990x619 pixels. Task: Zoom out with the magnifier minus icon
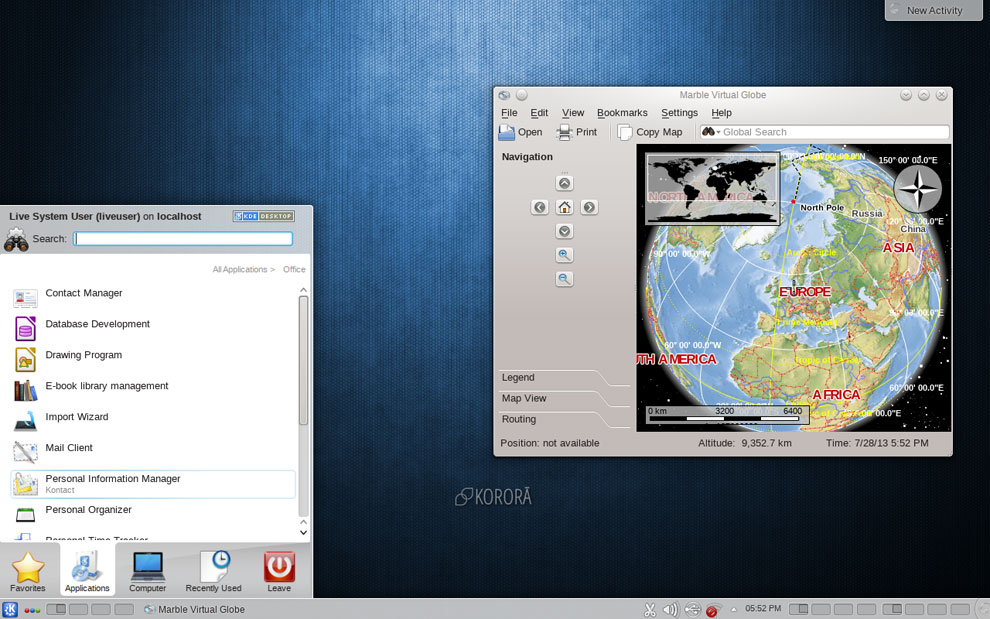(x=564, y=279)
